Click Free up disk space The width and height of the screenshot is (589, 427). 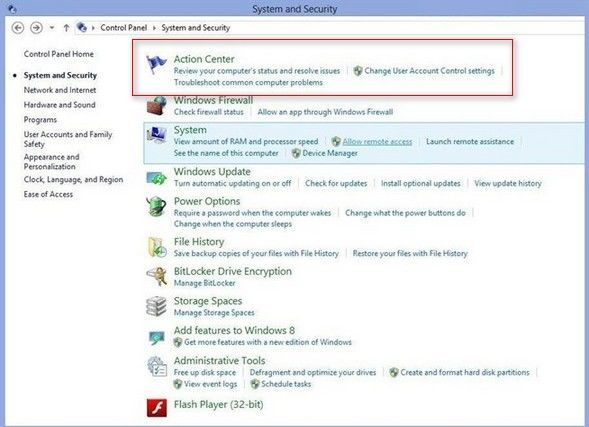click(x=205, y=373)
